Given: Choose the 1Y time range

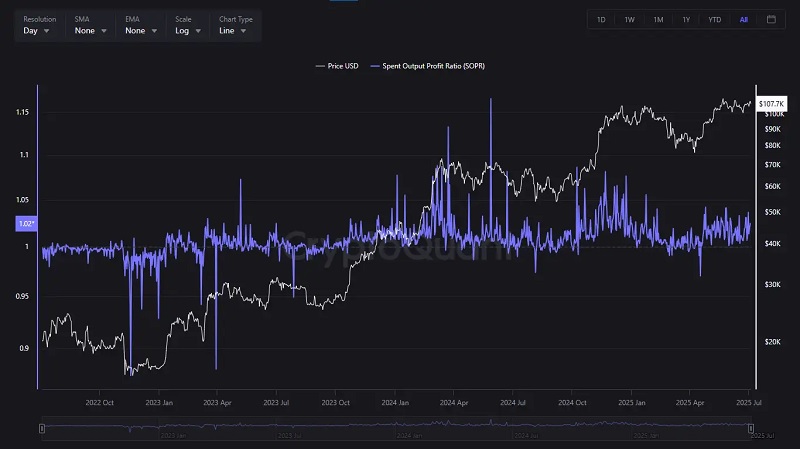Looking at the screenshot, I should 686,19.
